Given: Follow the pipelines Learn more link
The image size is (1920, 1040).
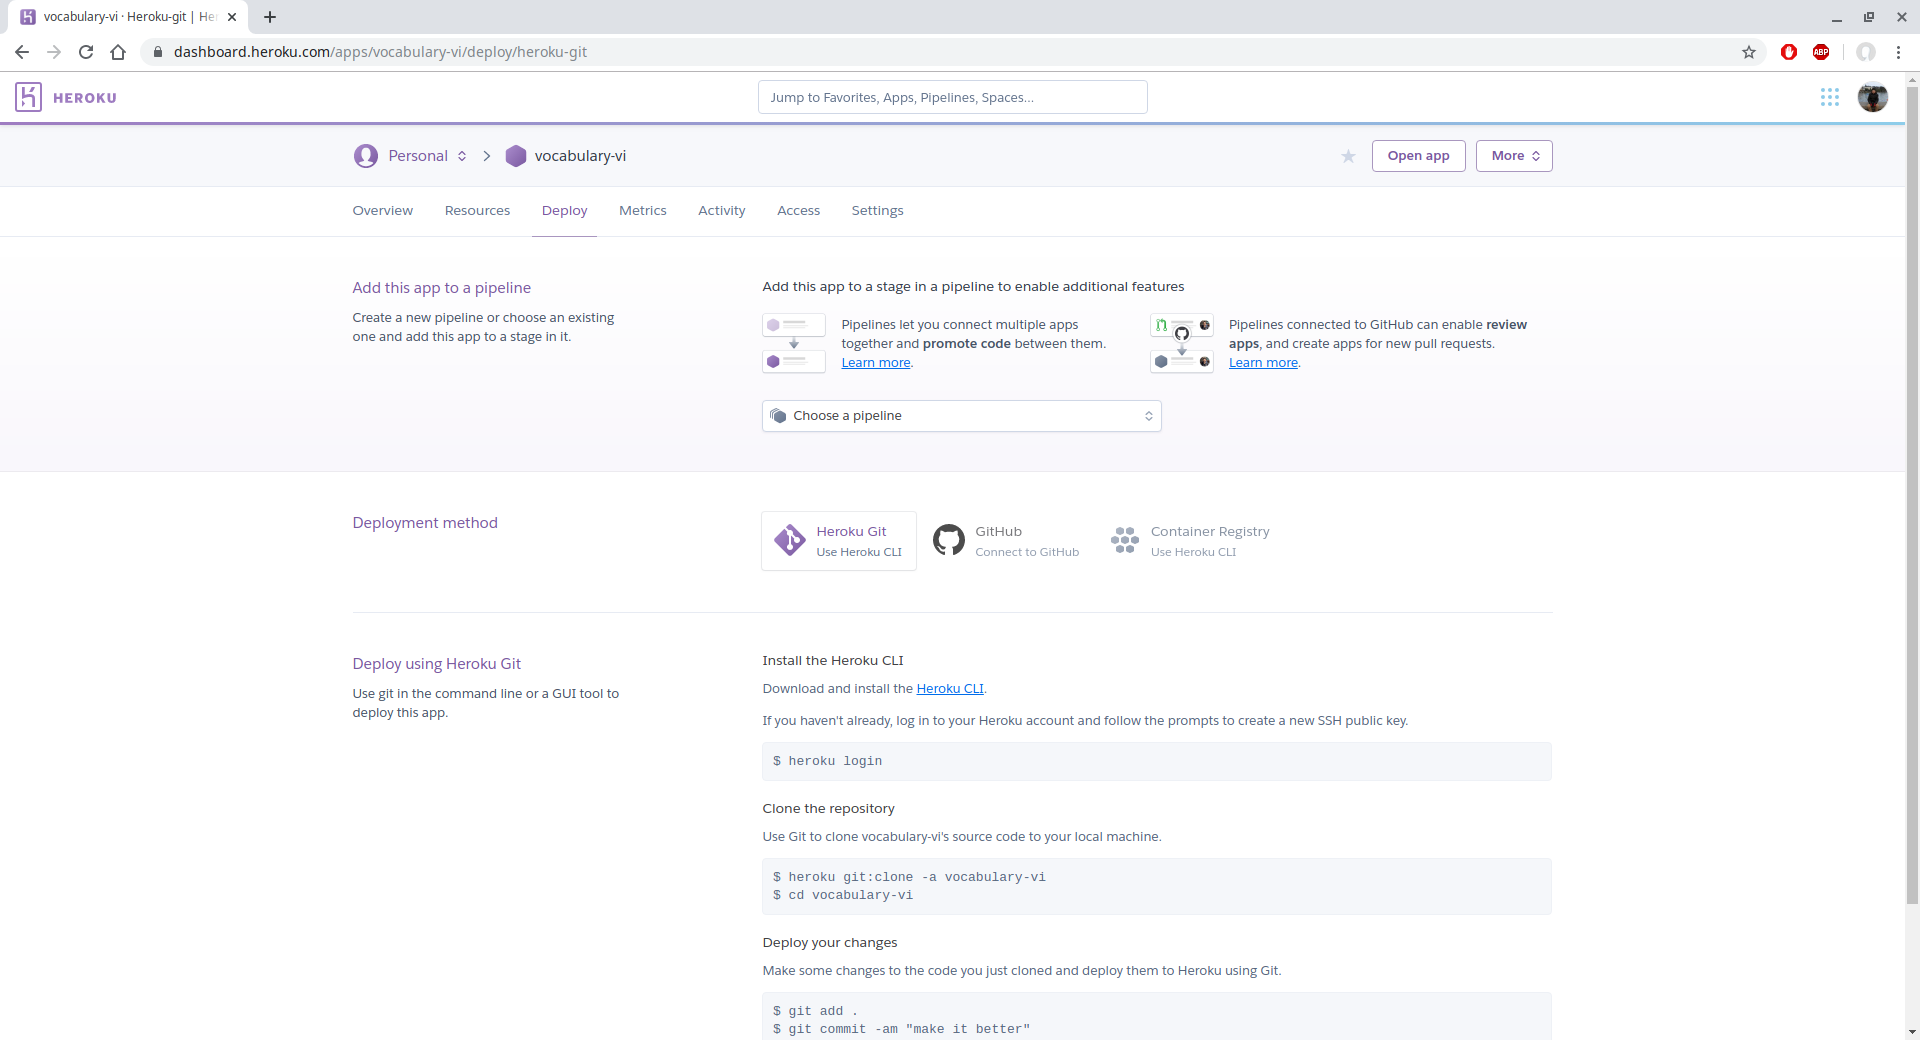Looking at the screenshot, I should (x=876, y=363).
